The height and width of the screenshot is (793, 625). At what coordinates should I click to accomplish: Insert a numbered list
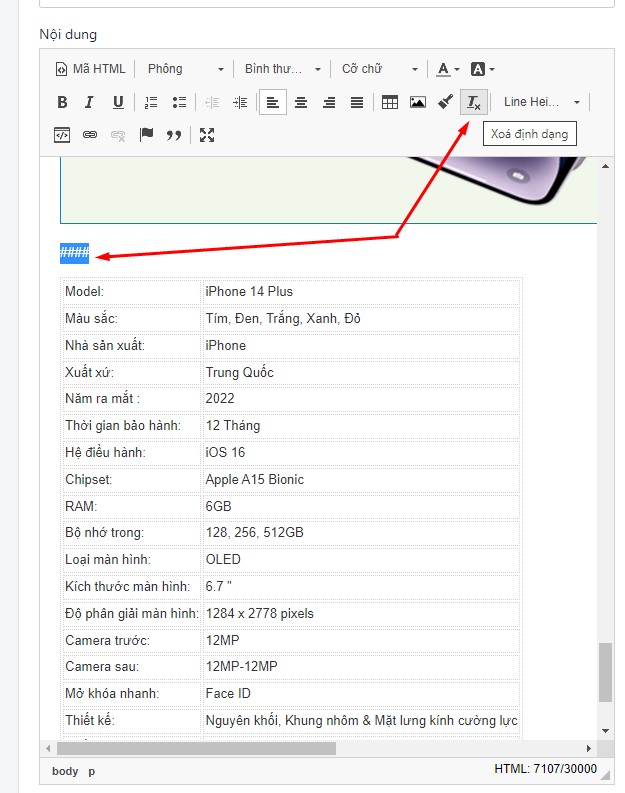click(151, 102)
